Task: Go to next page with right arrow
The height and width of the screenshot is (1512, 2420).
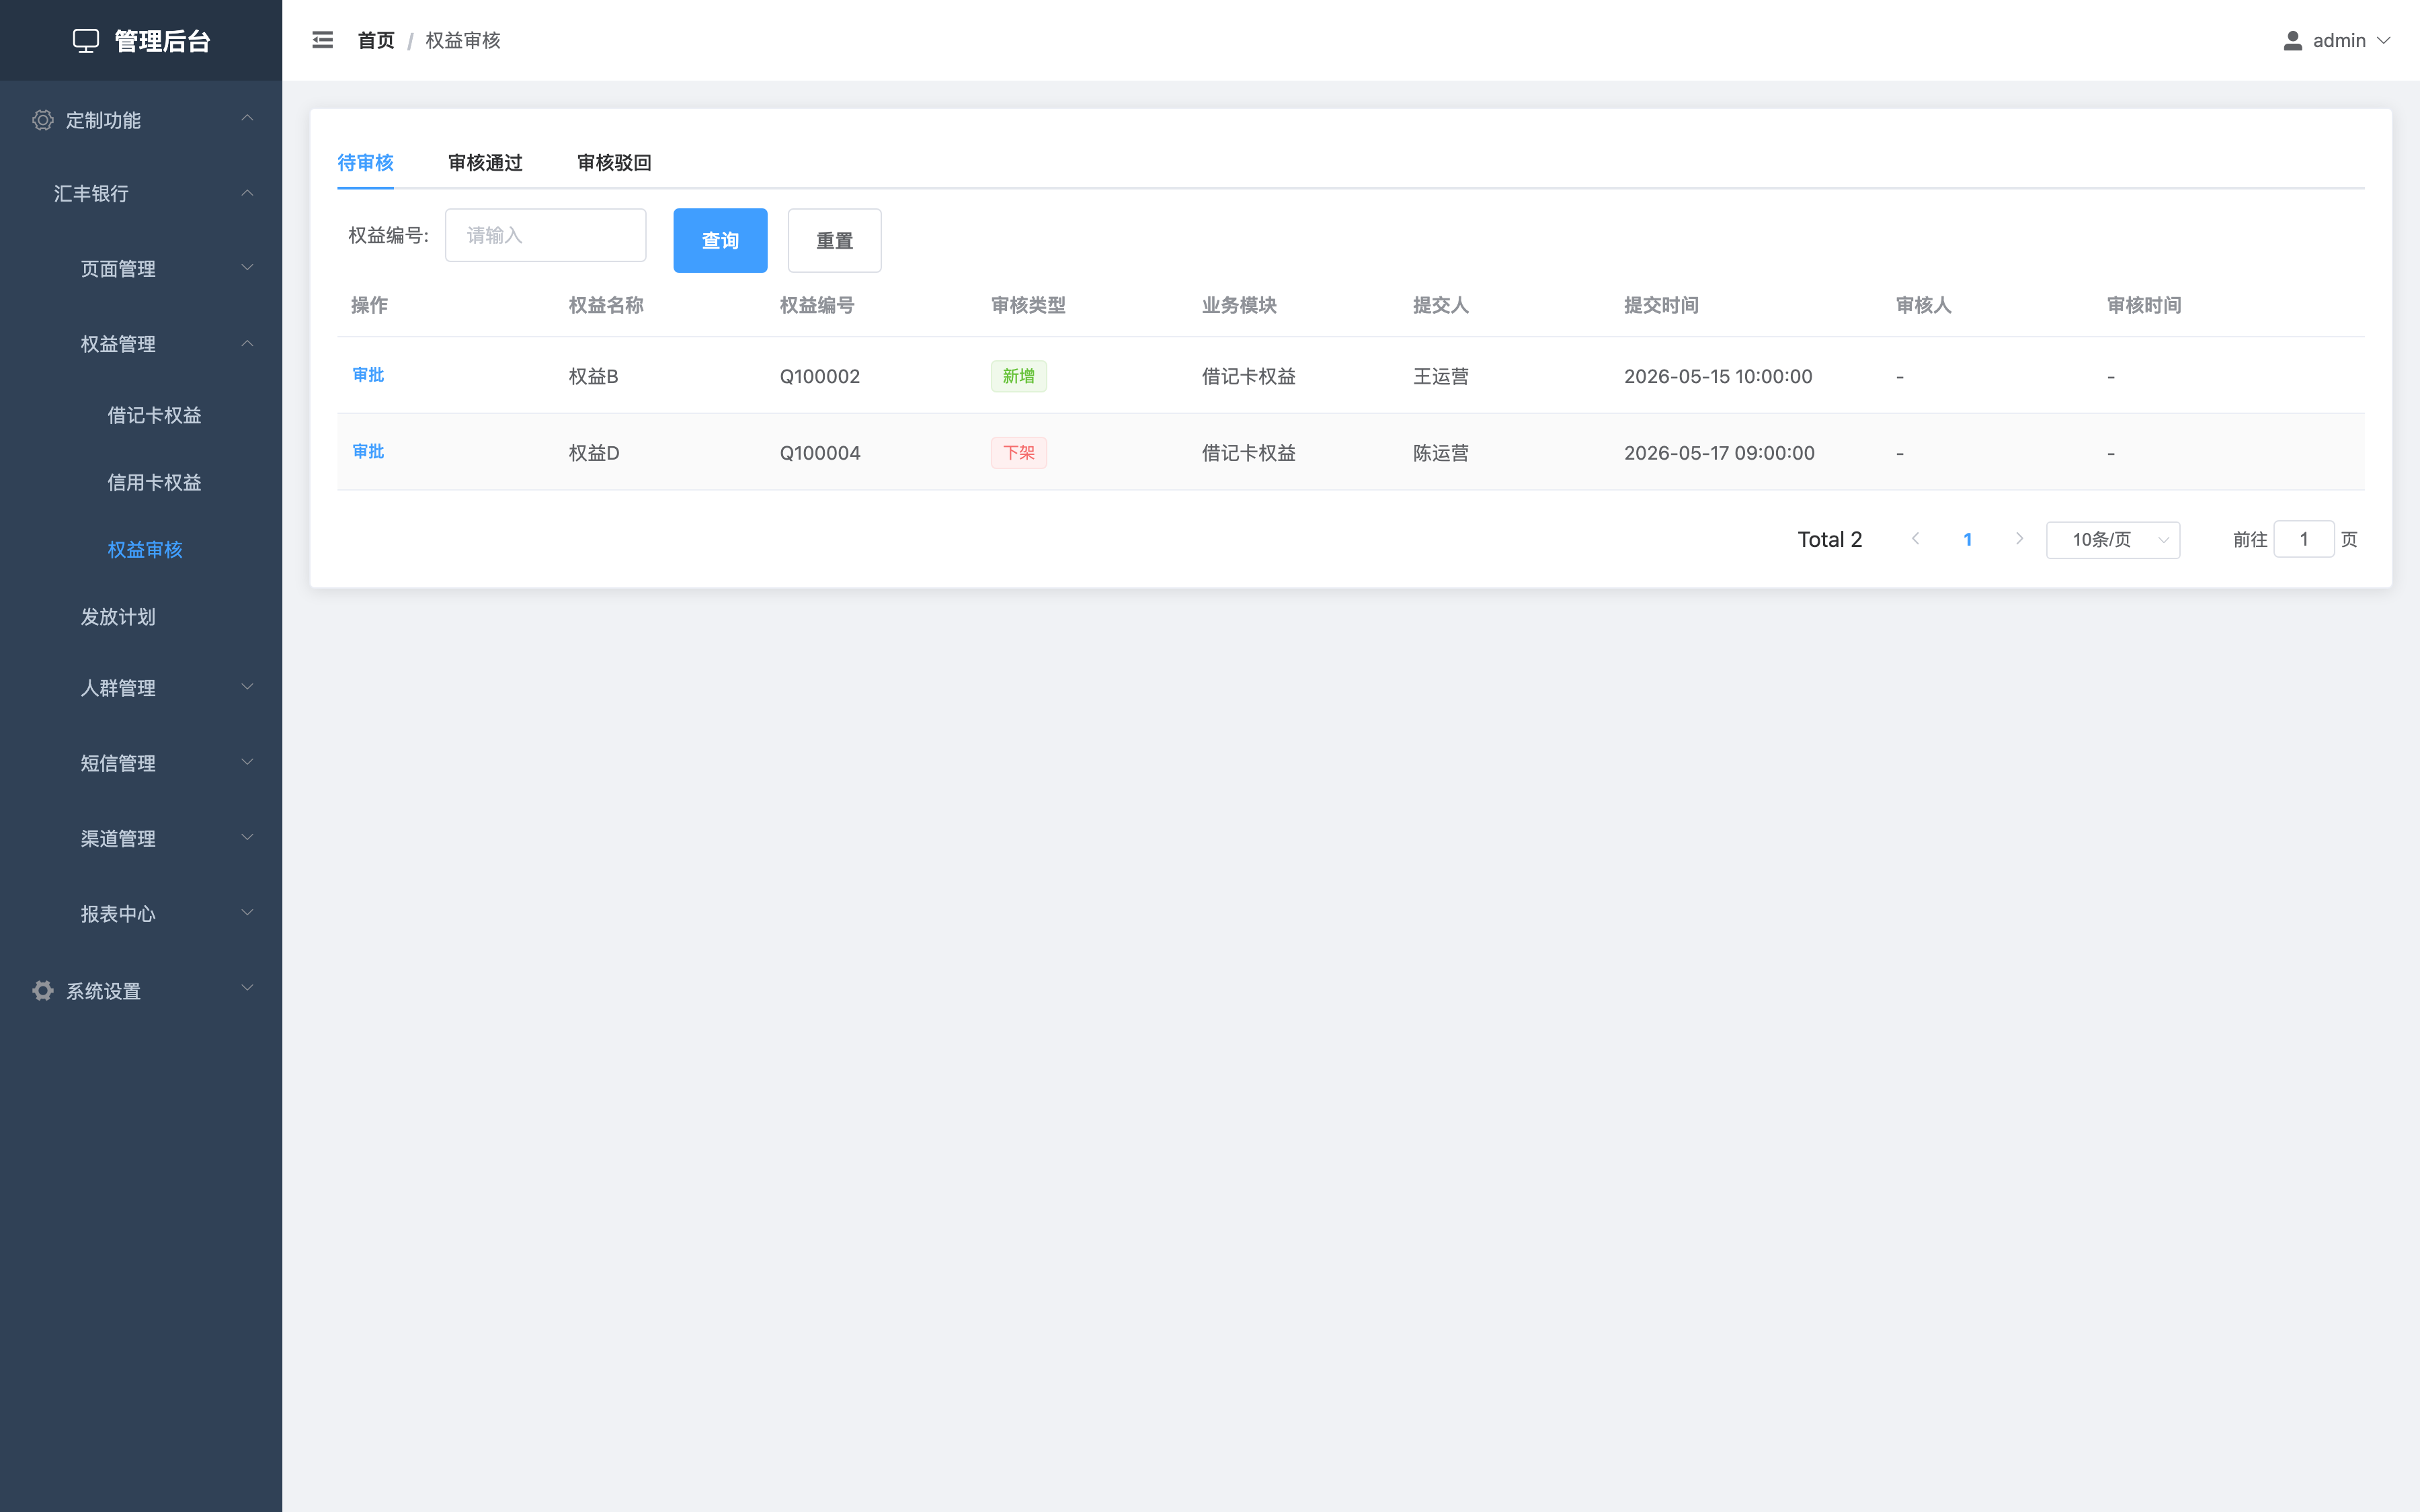Action: pos(2019,539)
